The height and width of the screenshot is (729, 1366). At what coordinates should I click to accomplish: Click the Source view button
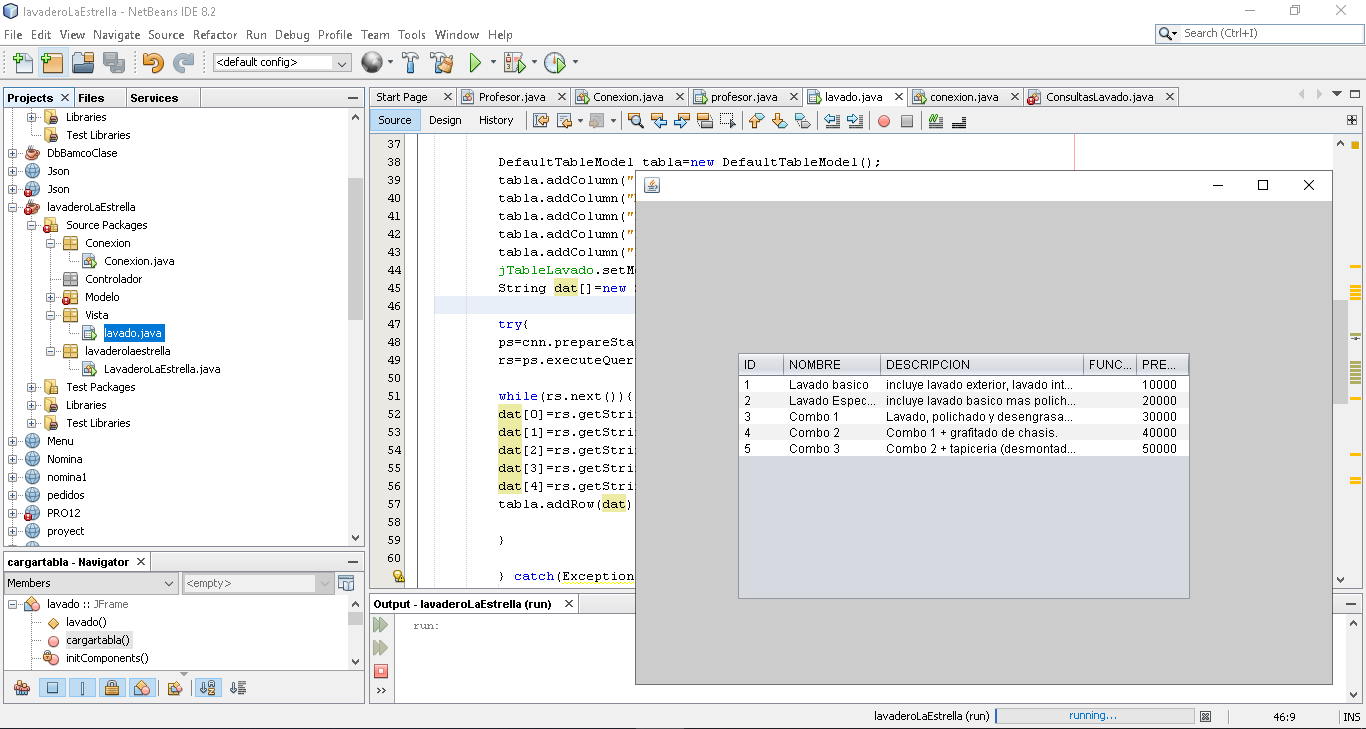click(395, 120)
